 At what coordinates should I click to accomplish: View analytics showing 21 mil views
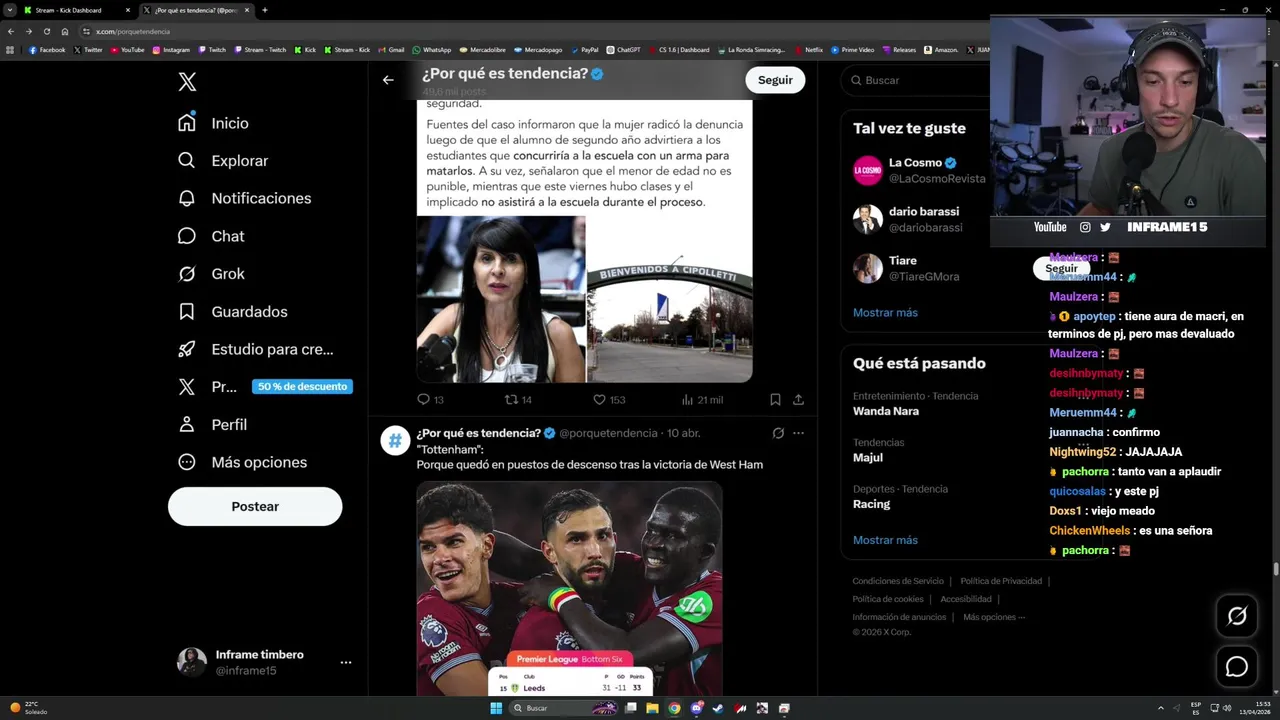point(702,399)
